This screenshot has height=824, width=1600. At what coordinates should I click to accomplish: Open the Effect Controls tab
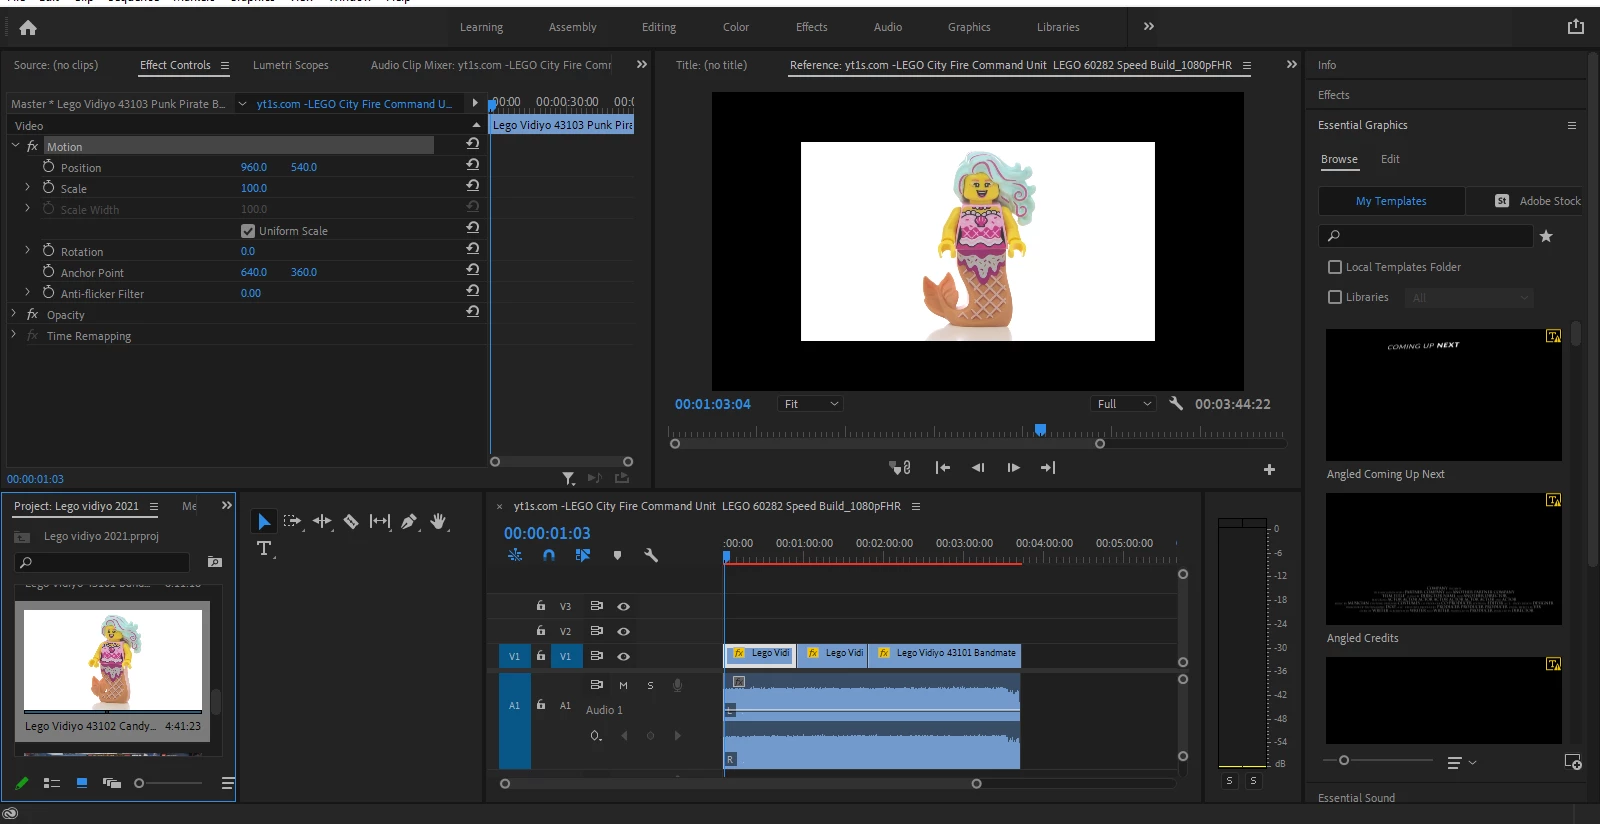pos(175,65)
